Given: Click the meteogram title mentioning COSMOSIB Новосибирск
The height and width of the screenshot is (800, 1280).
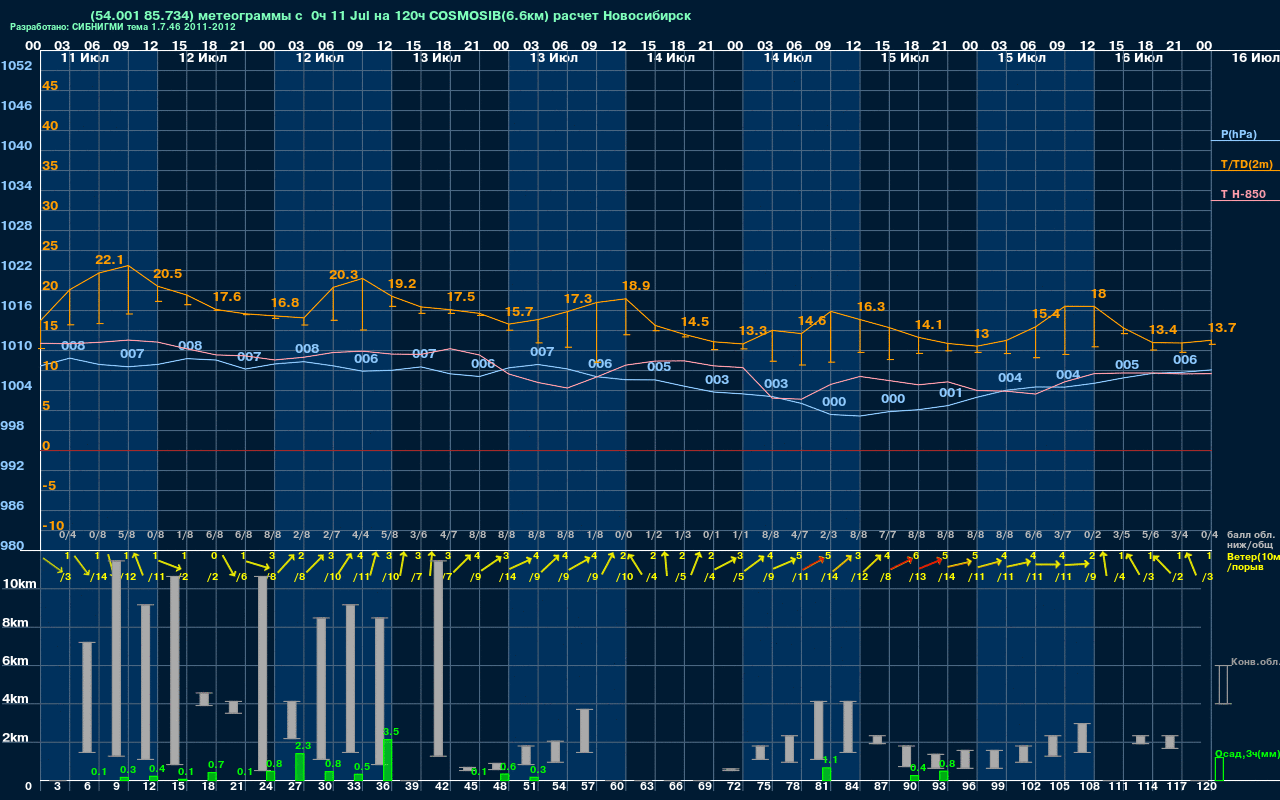Looking at the screenshot, I should 390,16.
